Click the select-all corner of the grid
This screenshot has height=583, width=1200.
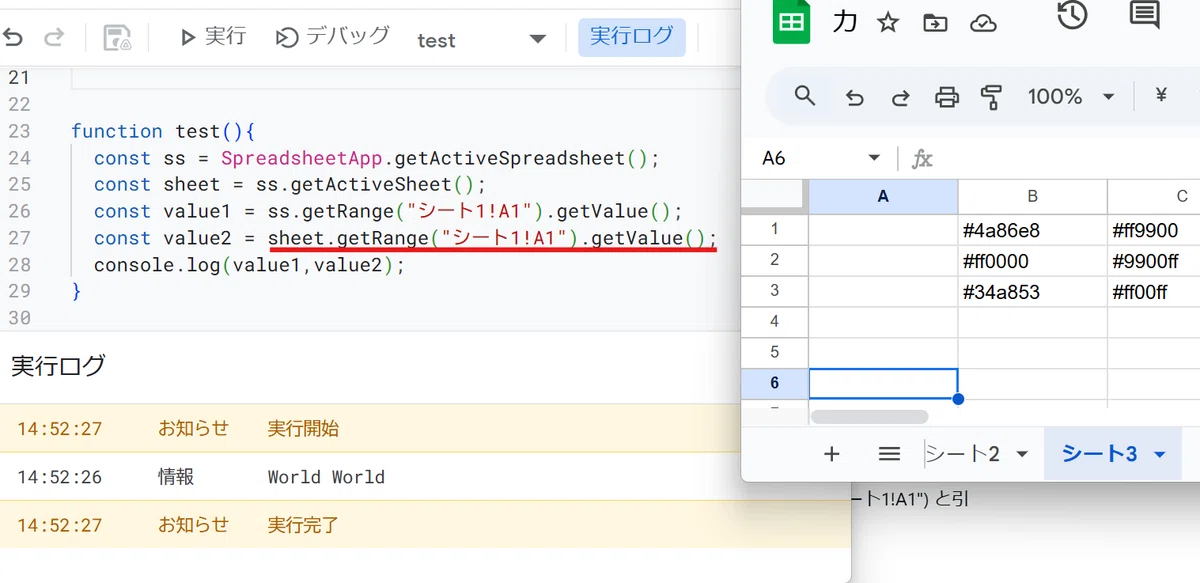774,197
